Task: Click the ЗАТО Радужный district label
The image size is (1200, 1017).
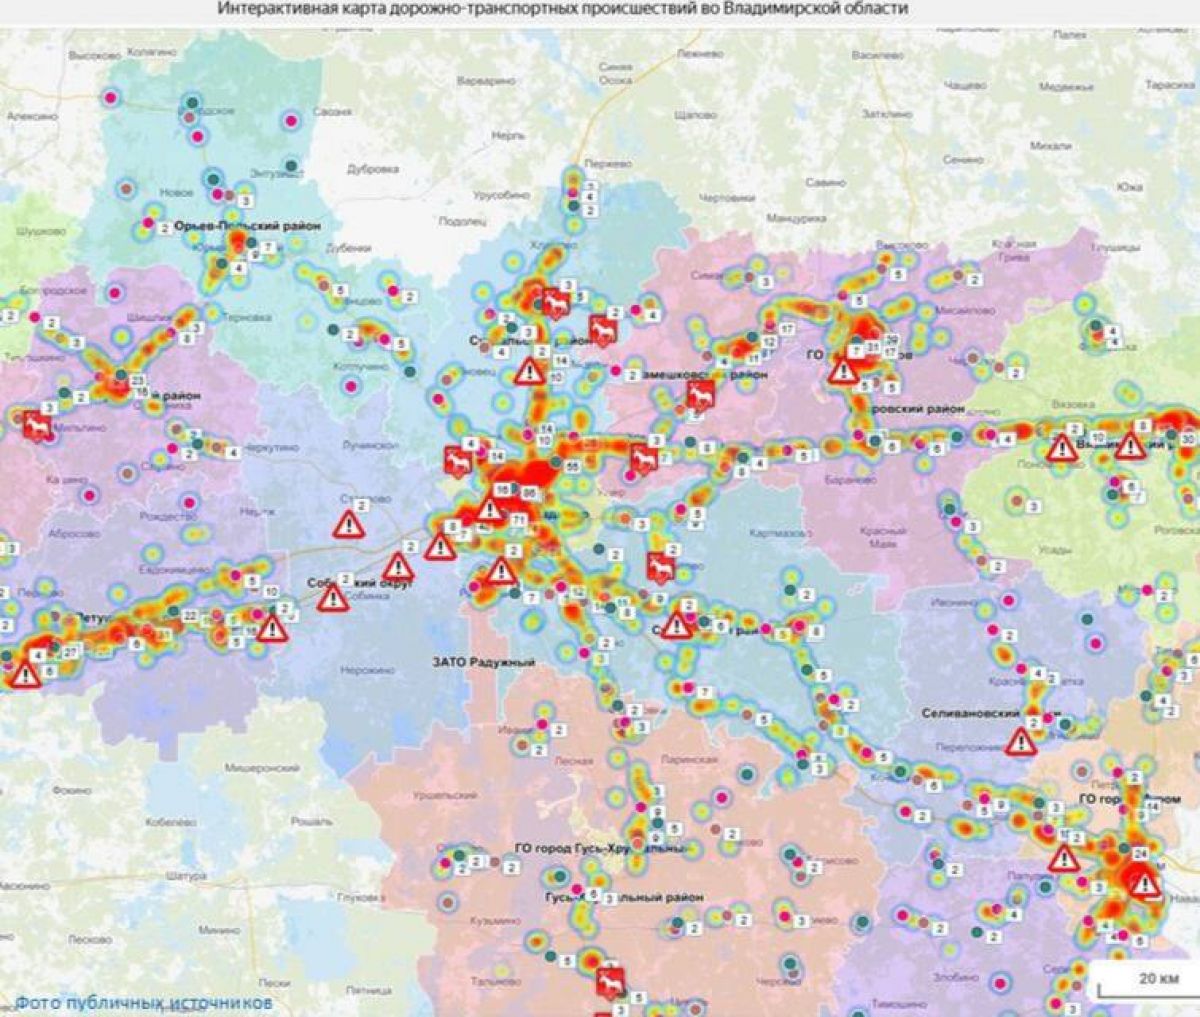Action: pos(483,663)
